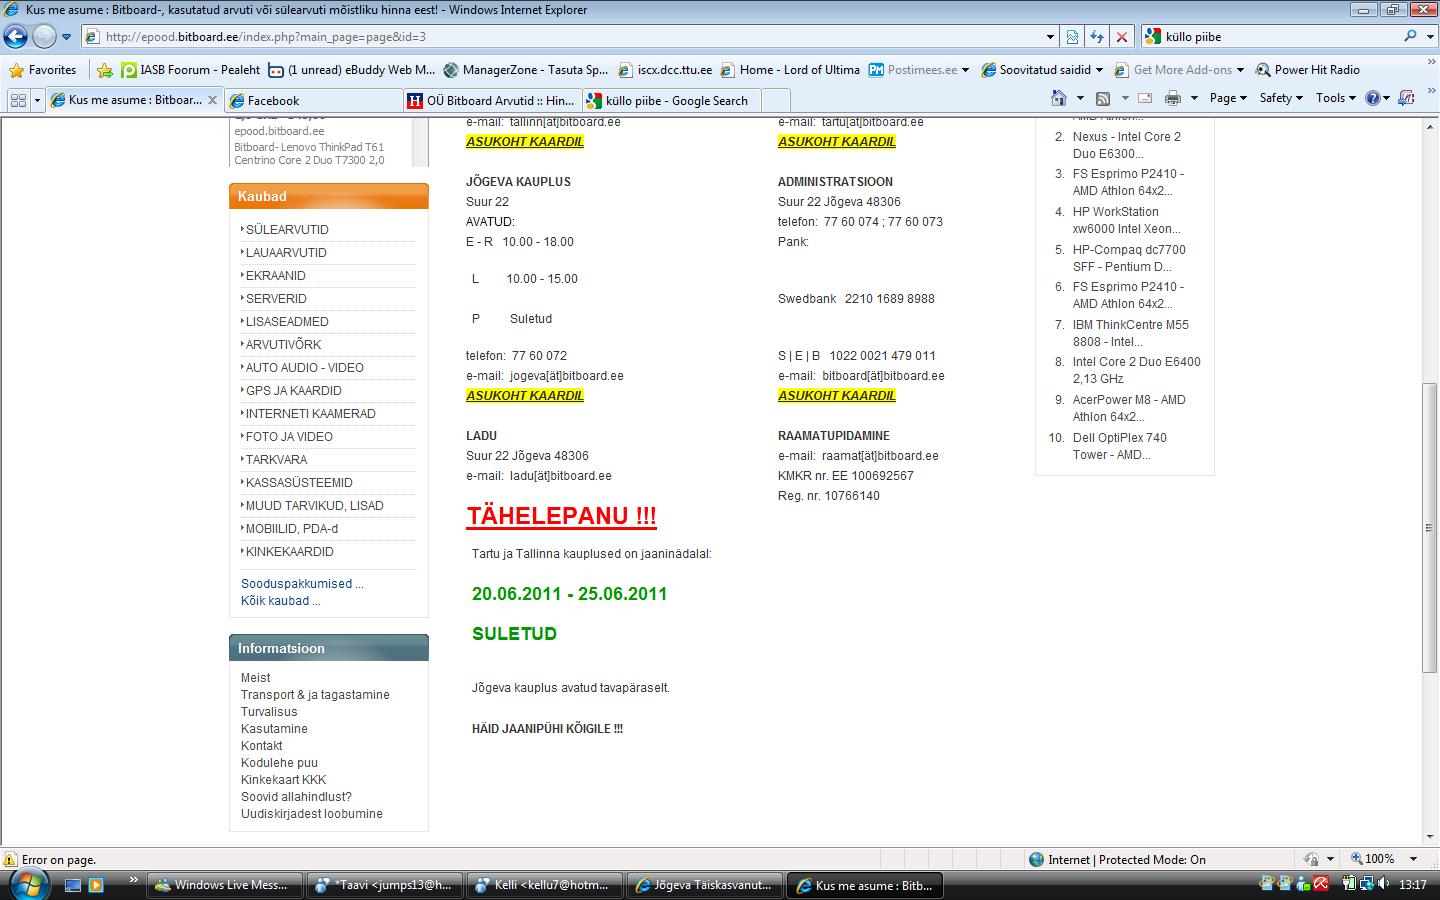Click the RSS Feeds icon
The image size is (1440, 900).
[1103, 98]
